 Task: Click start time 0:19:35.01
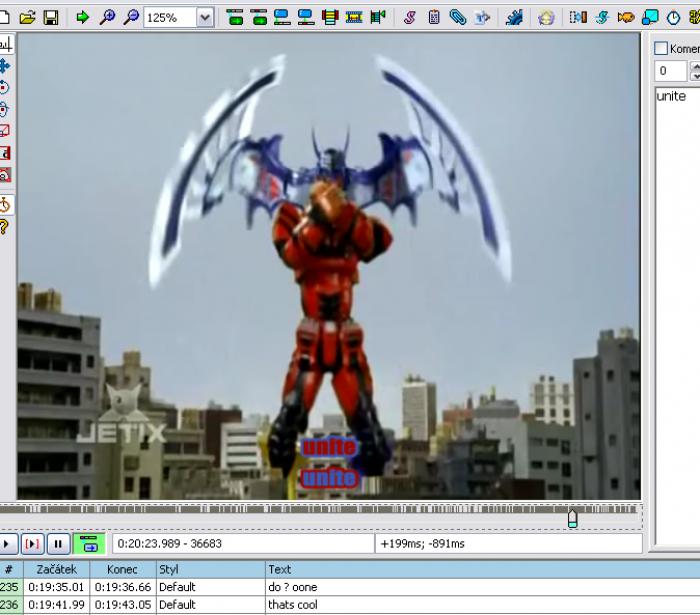(x=56, y=587)
